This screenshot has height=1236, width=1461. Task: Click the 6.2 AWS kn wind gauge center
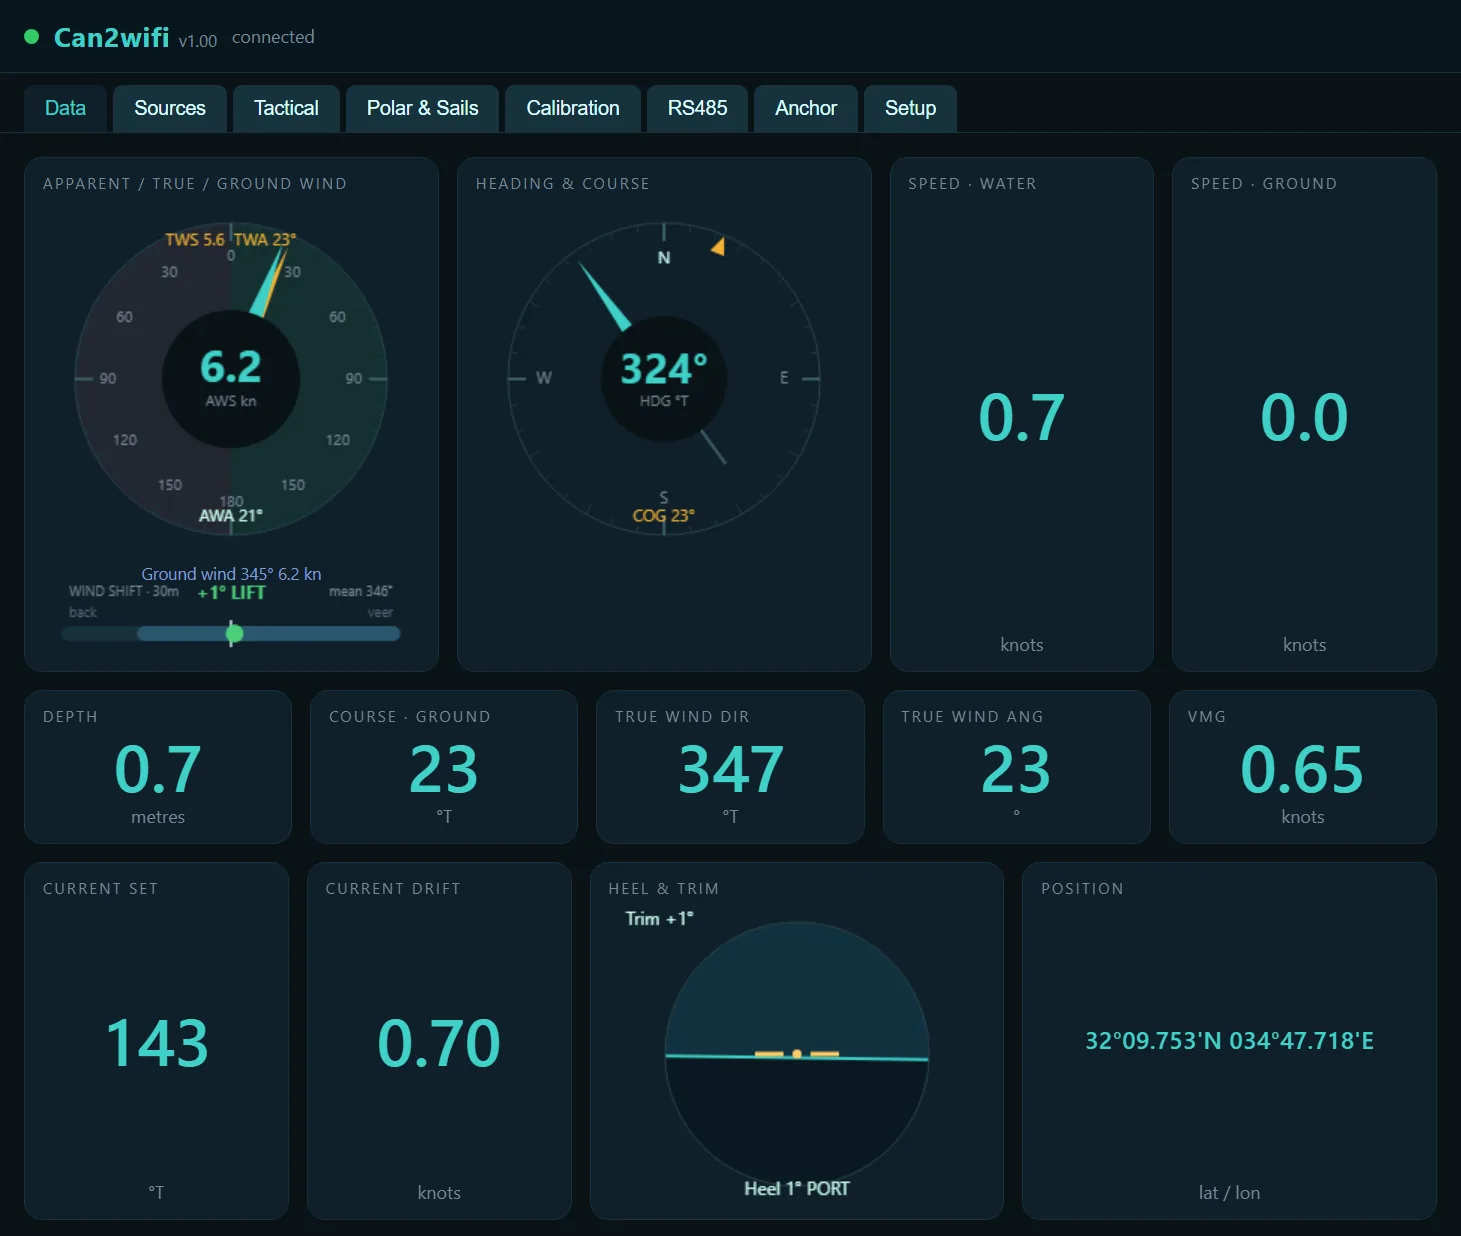[231, 378]
